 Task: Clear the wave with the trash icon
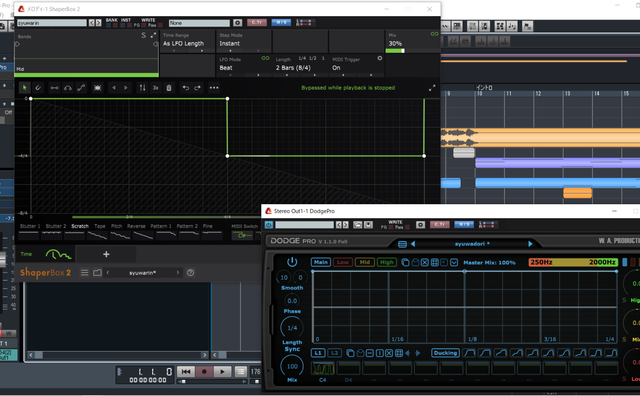pos(169,88)
